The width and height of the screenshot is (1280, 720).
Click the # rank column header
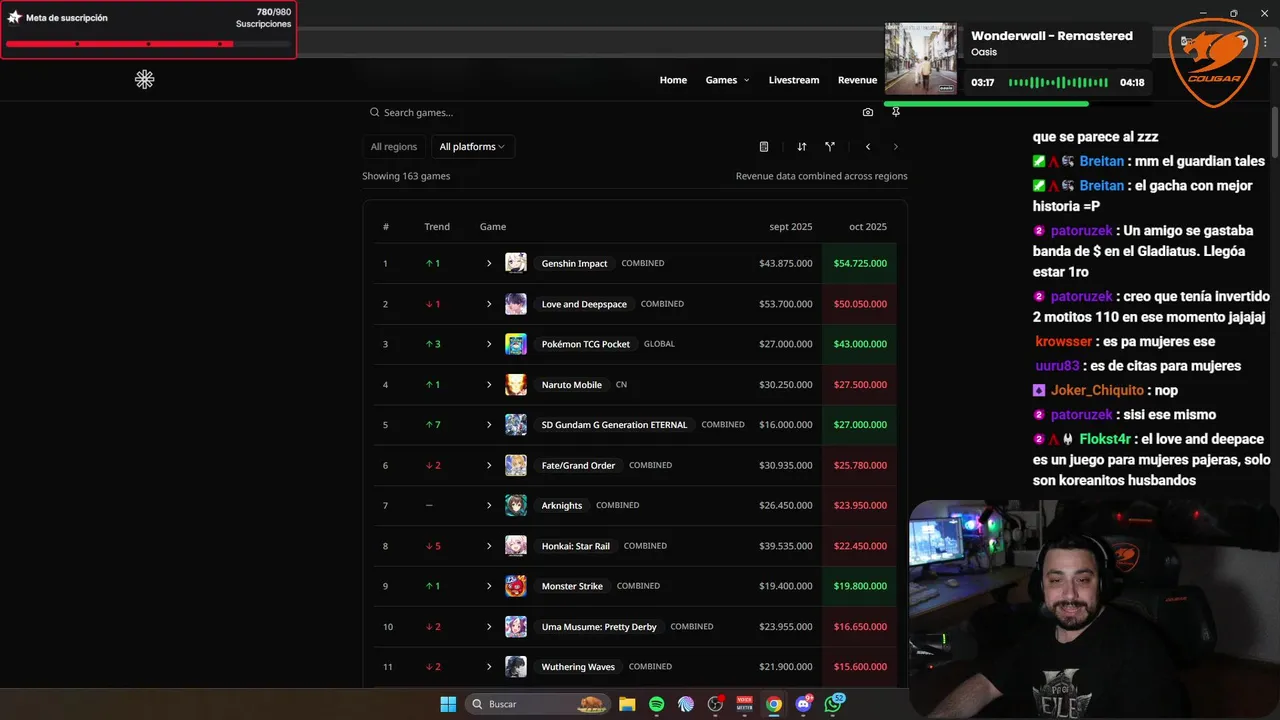point(386,227)
